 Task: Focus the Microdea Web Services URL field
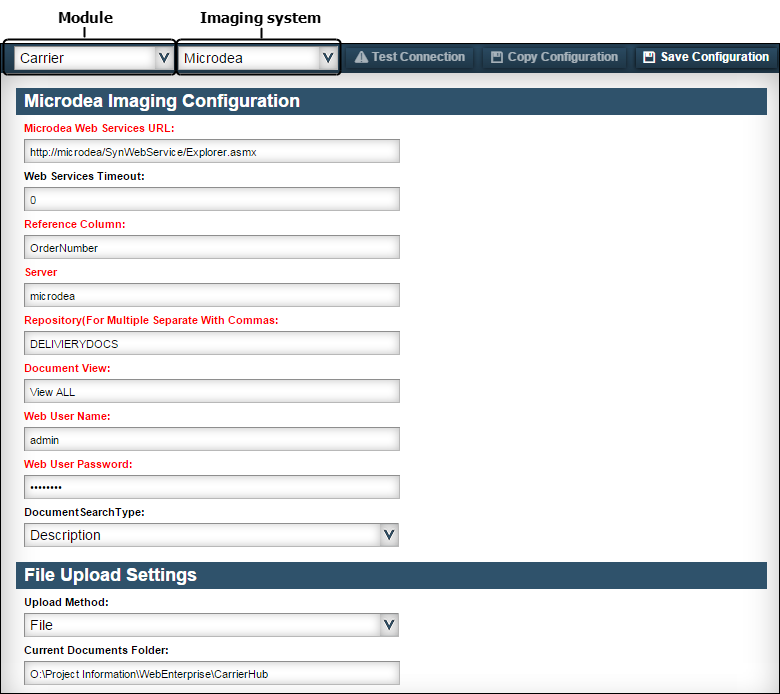pyautogui.click(x=211, y=151)
